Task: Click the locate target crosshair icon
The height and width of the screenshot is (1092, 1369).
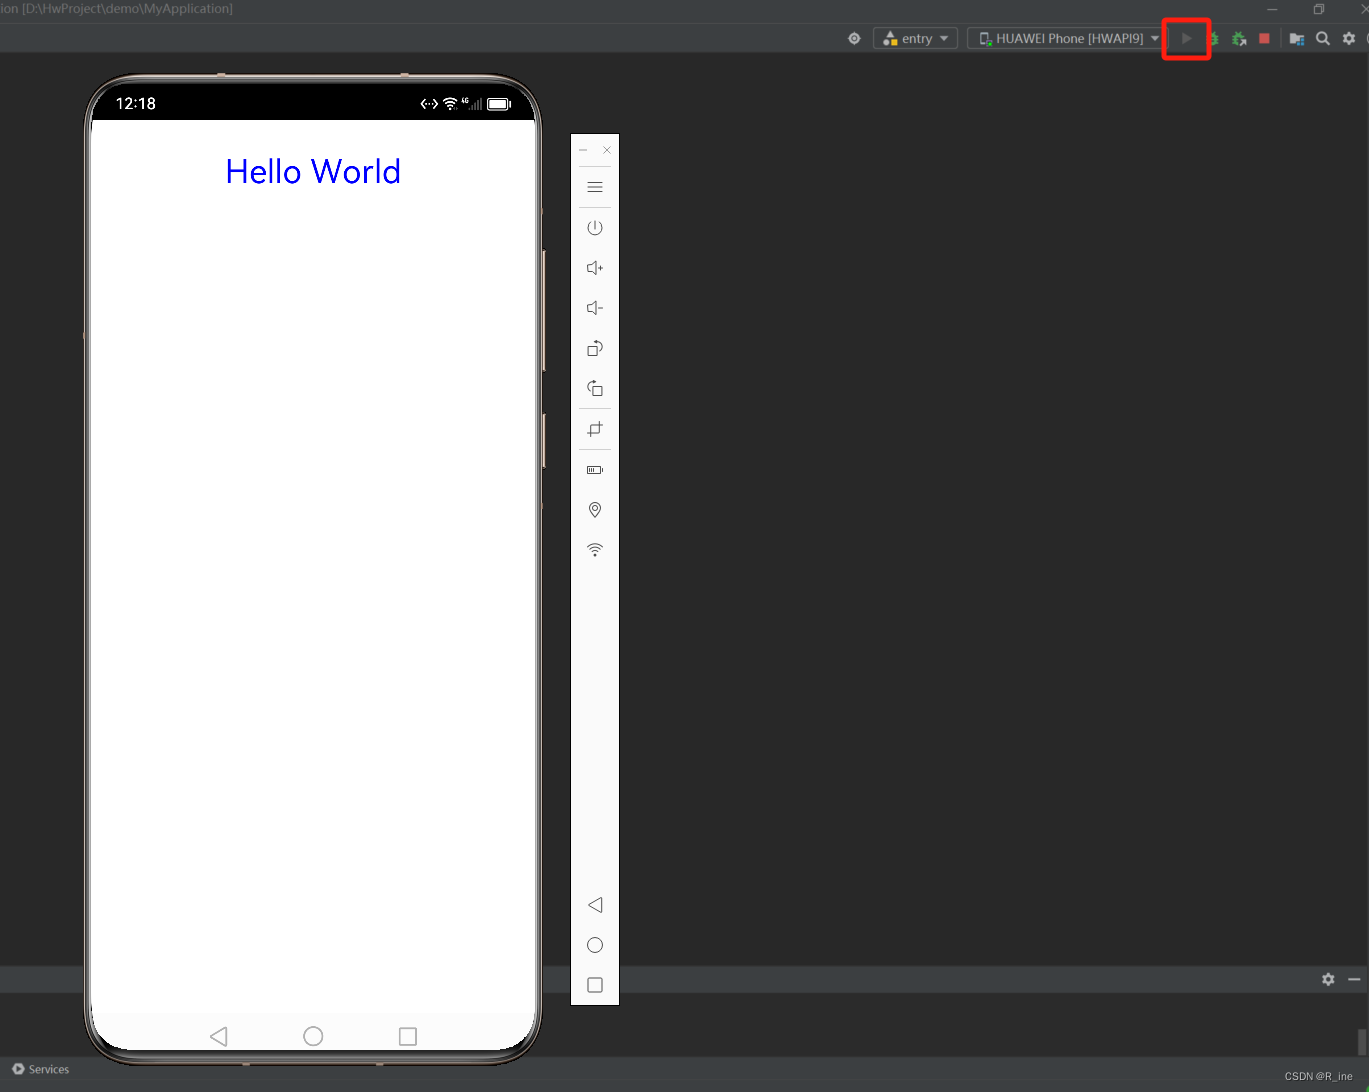Action: click(x=854, y=38)
